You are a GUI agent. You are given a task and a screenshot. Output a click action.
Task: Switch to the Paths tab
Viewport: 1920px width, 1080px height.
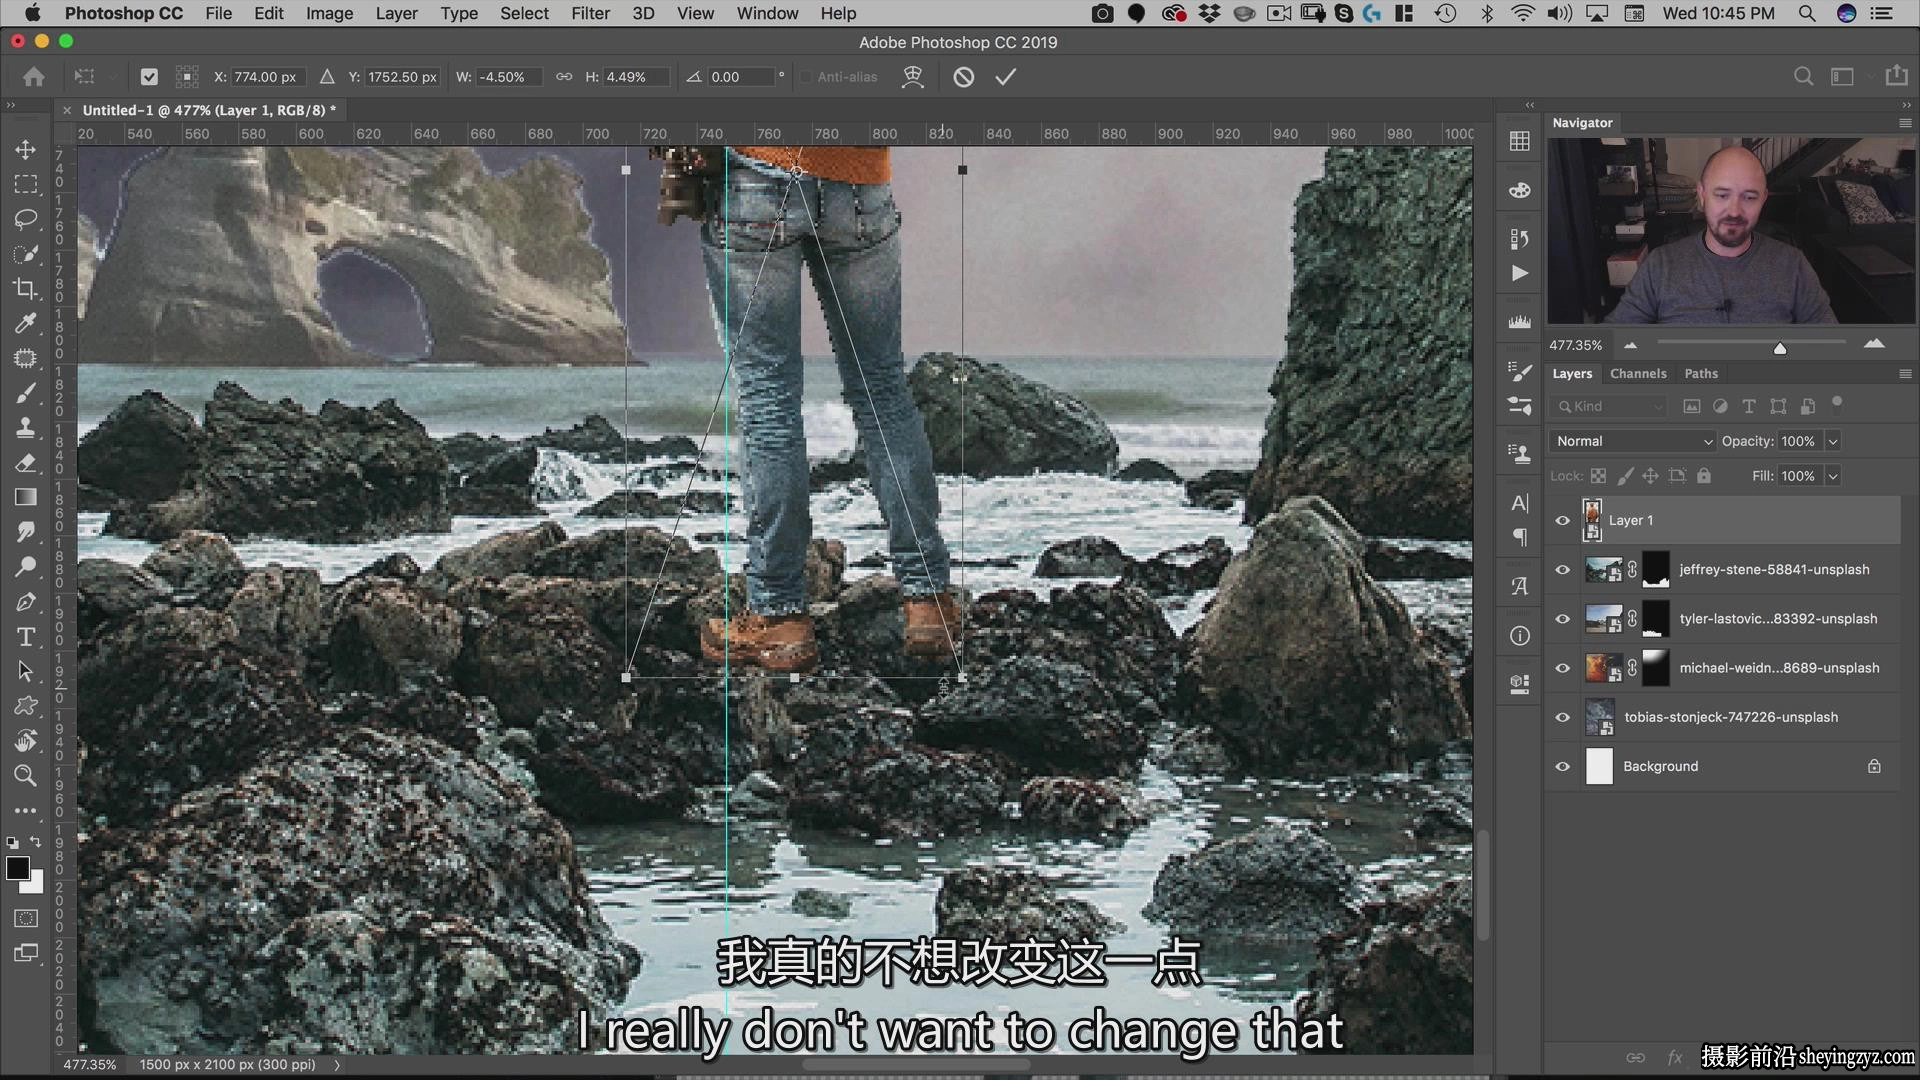click(1700, 373)
